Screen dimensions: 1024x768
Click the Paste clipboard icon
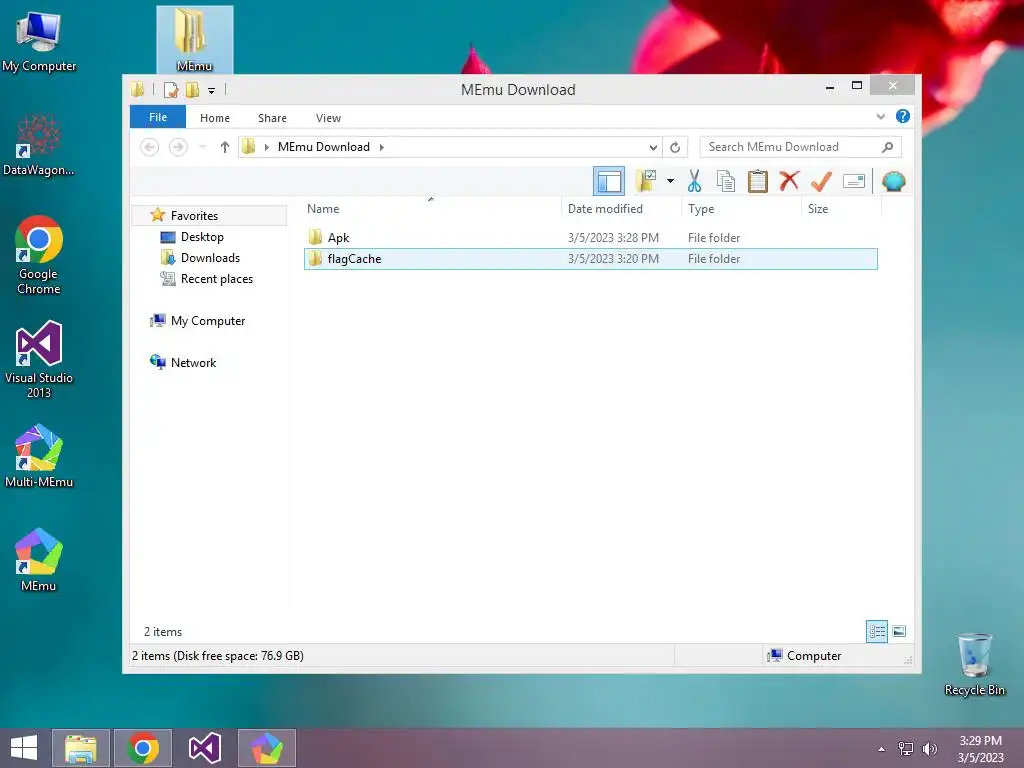[x=758, y=181]
